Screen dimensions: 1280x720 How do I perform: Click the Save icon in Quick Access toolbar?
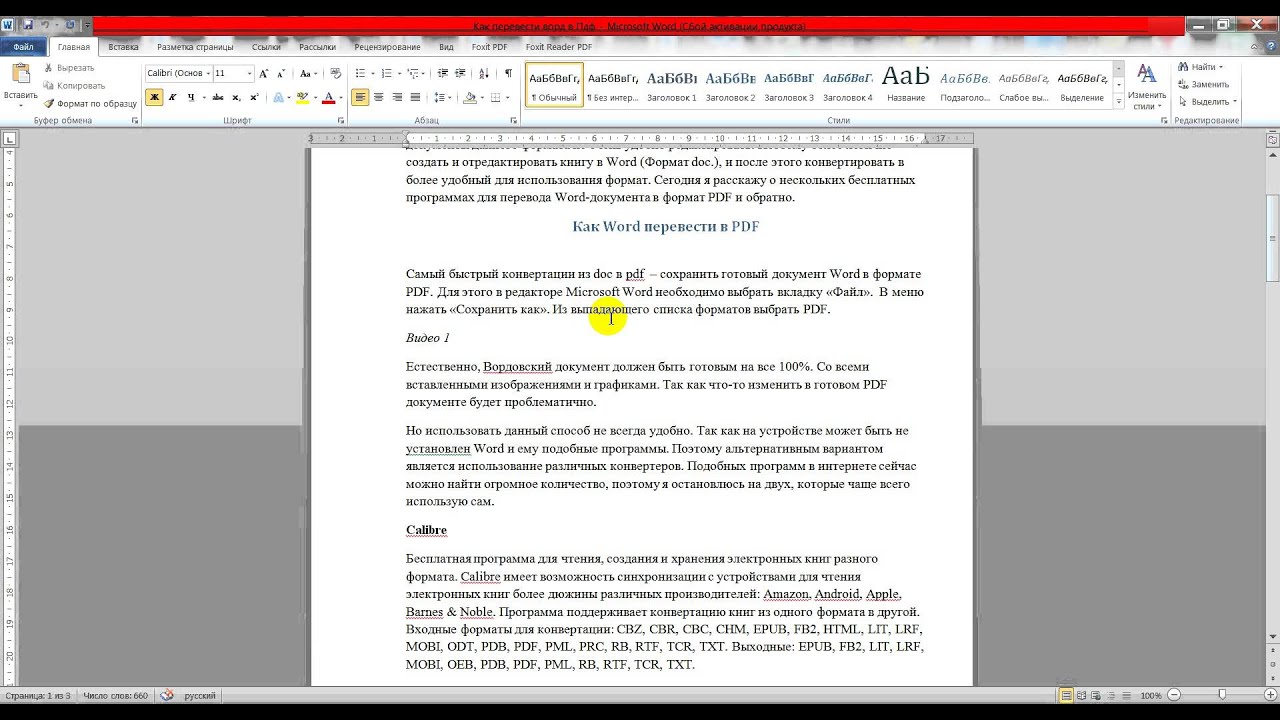(27, 25)
